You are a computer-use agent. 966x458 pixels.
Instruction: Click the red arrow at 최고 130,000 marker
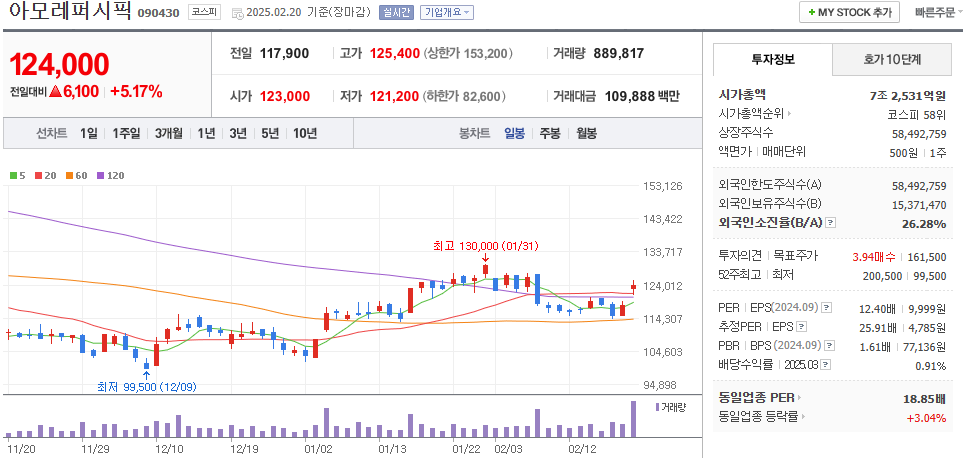(485, 258)
